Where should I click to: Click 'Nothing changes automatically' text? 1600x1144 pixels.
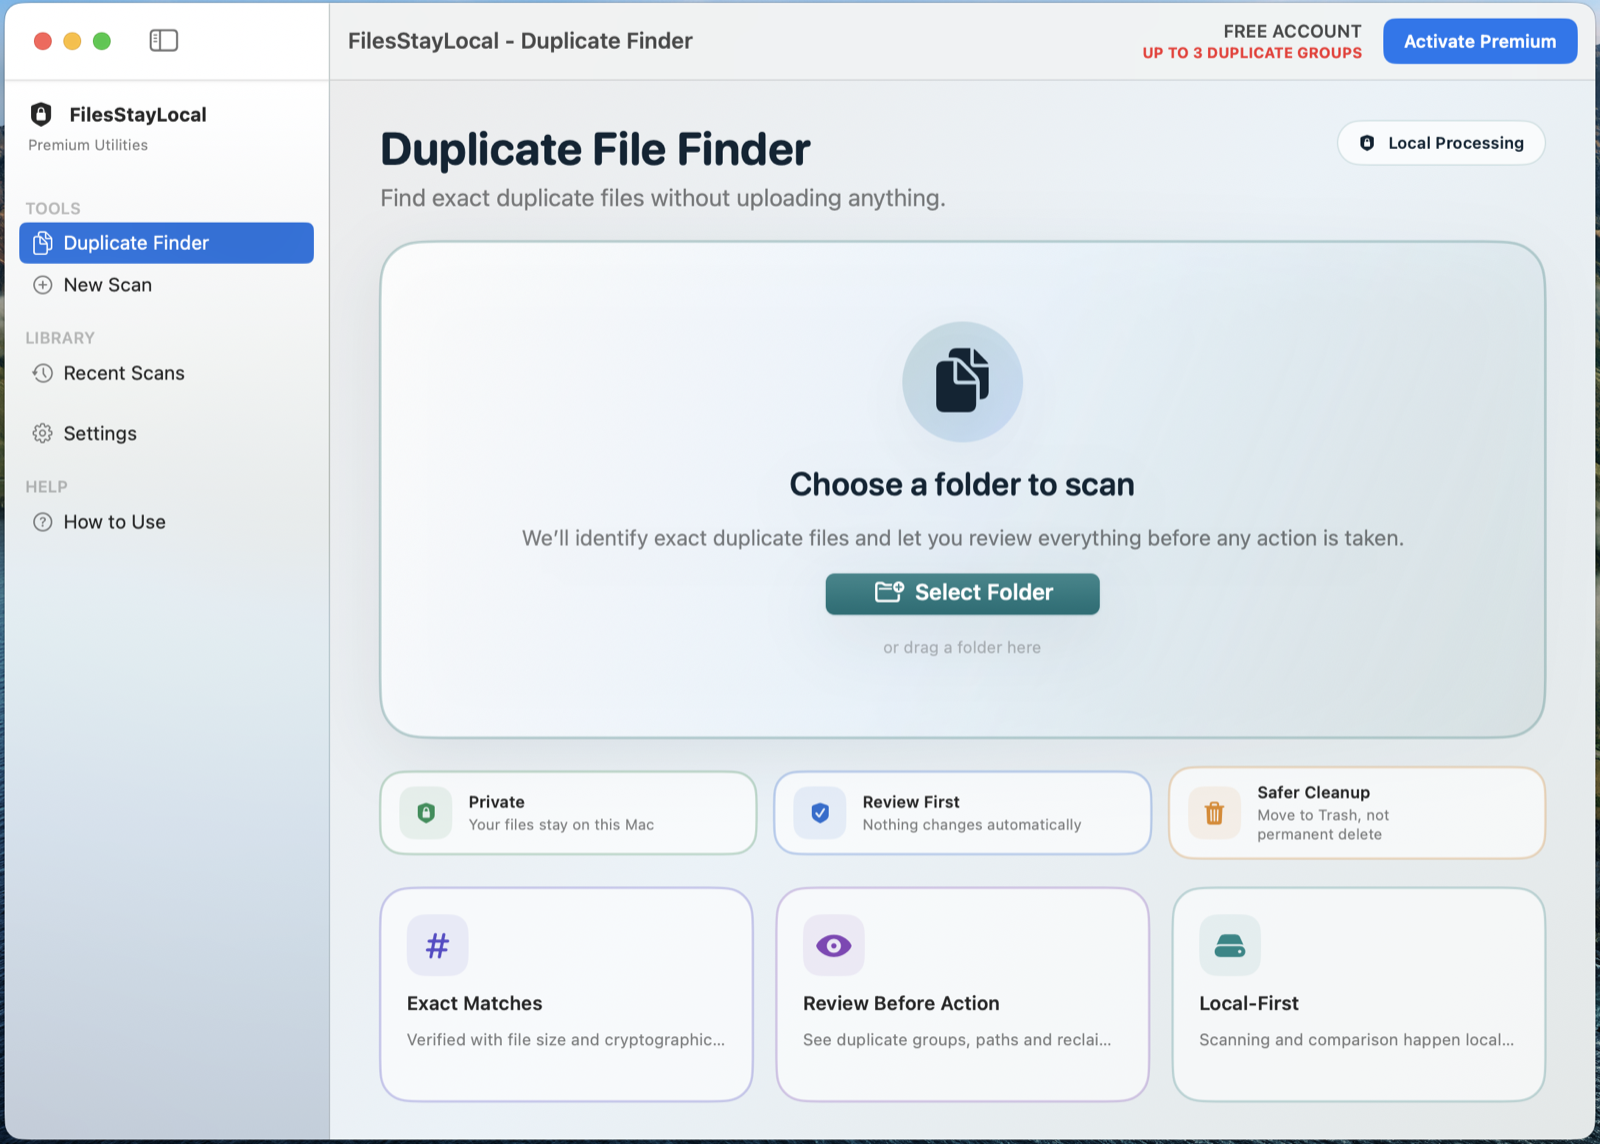point(972,825)
